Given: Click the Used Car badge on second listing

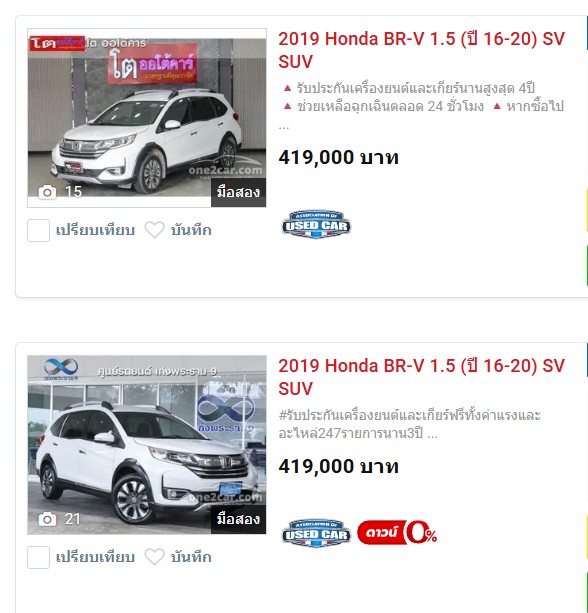Looking at the screenshot, I should tap(316, 533).
